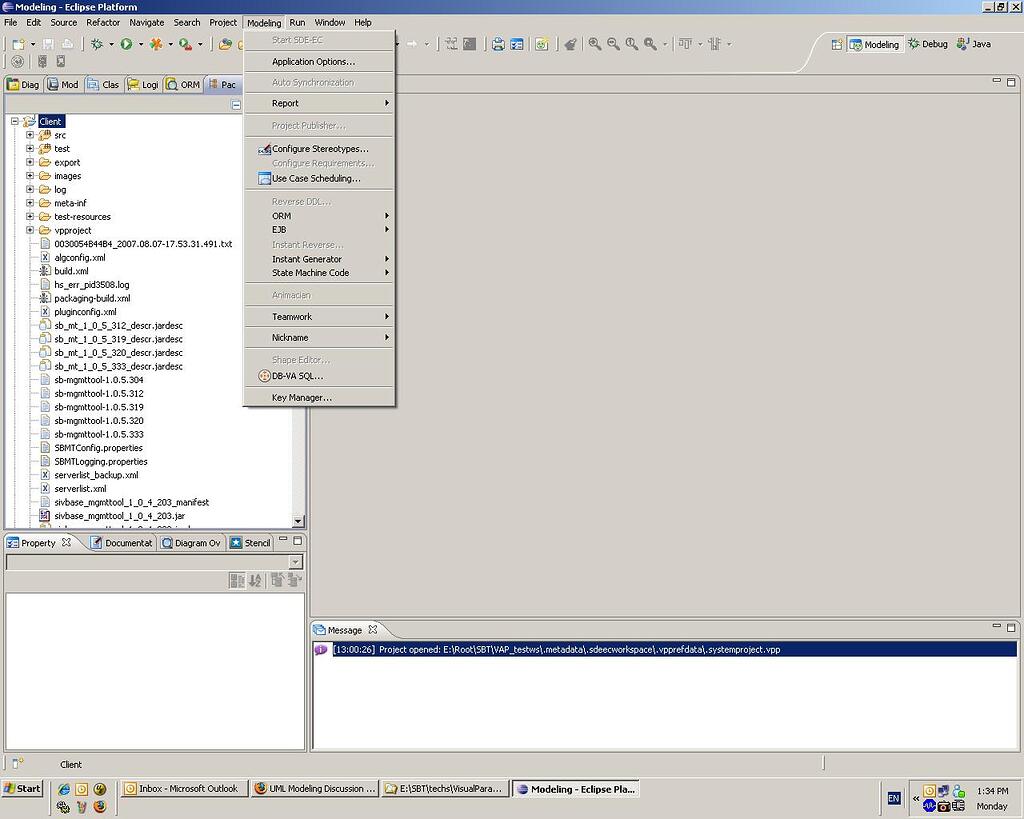The height and width of the screenshot is (819, 1024).
Task: Click the Zoom In magnifier icon
Action: [595, 44]
